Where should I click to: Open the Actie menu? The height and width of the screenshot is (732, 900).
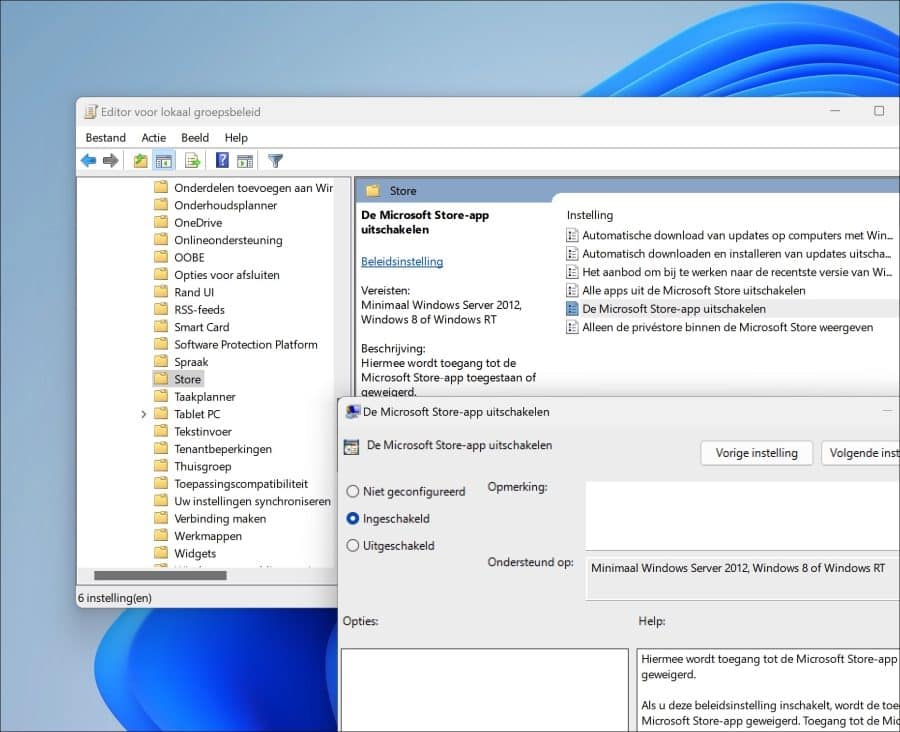(153, 137)
